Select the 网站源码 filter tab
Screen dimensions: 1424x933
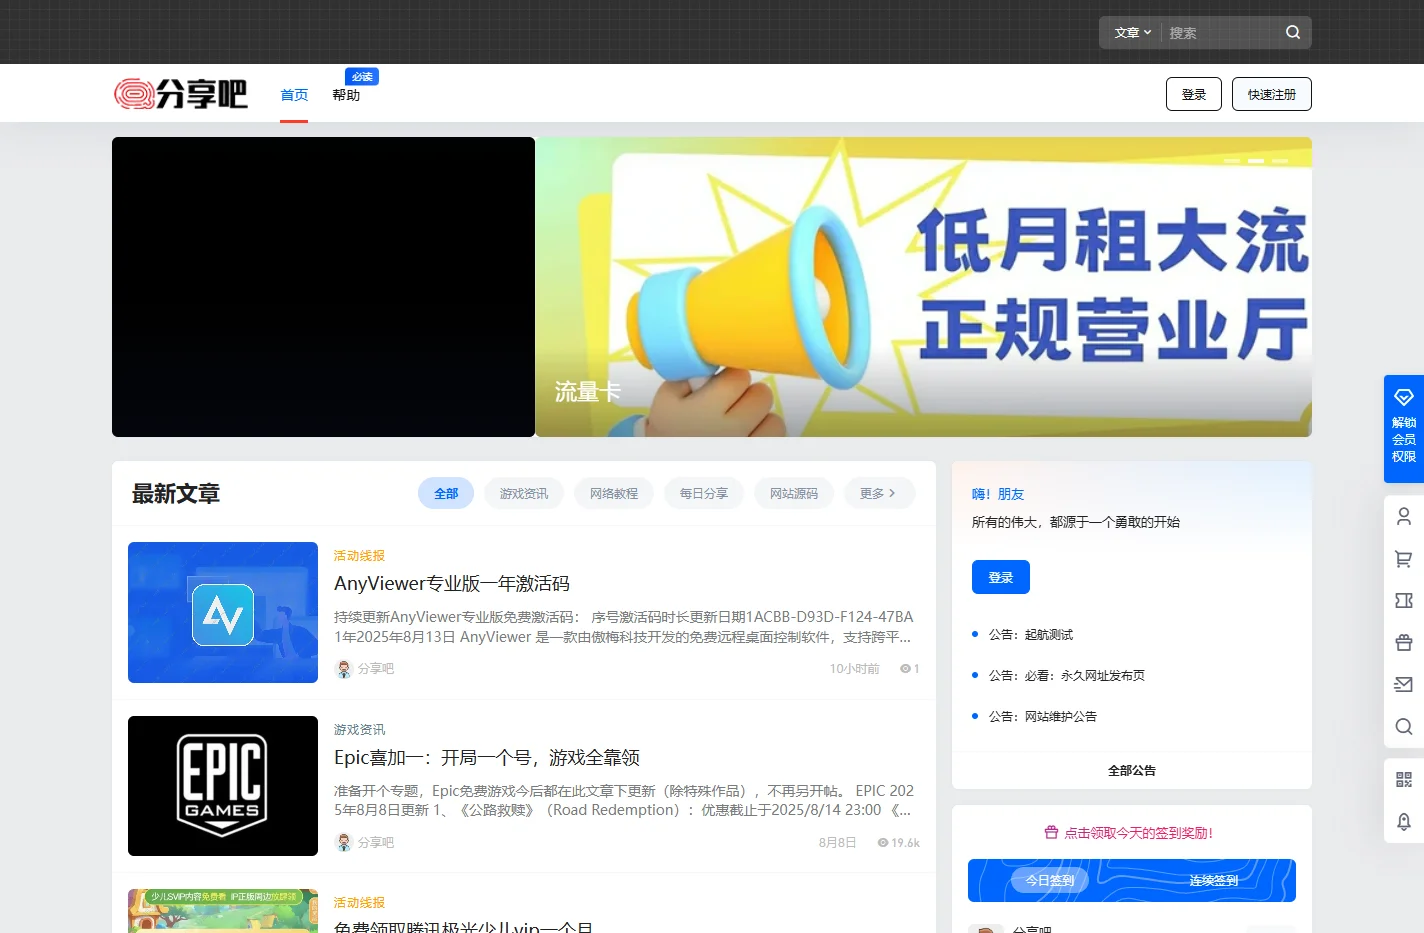(x=794, y=493)
